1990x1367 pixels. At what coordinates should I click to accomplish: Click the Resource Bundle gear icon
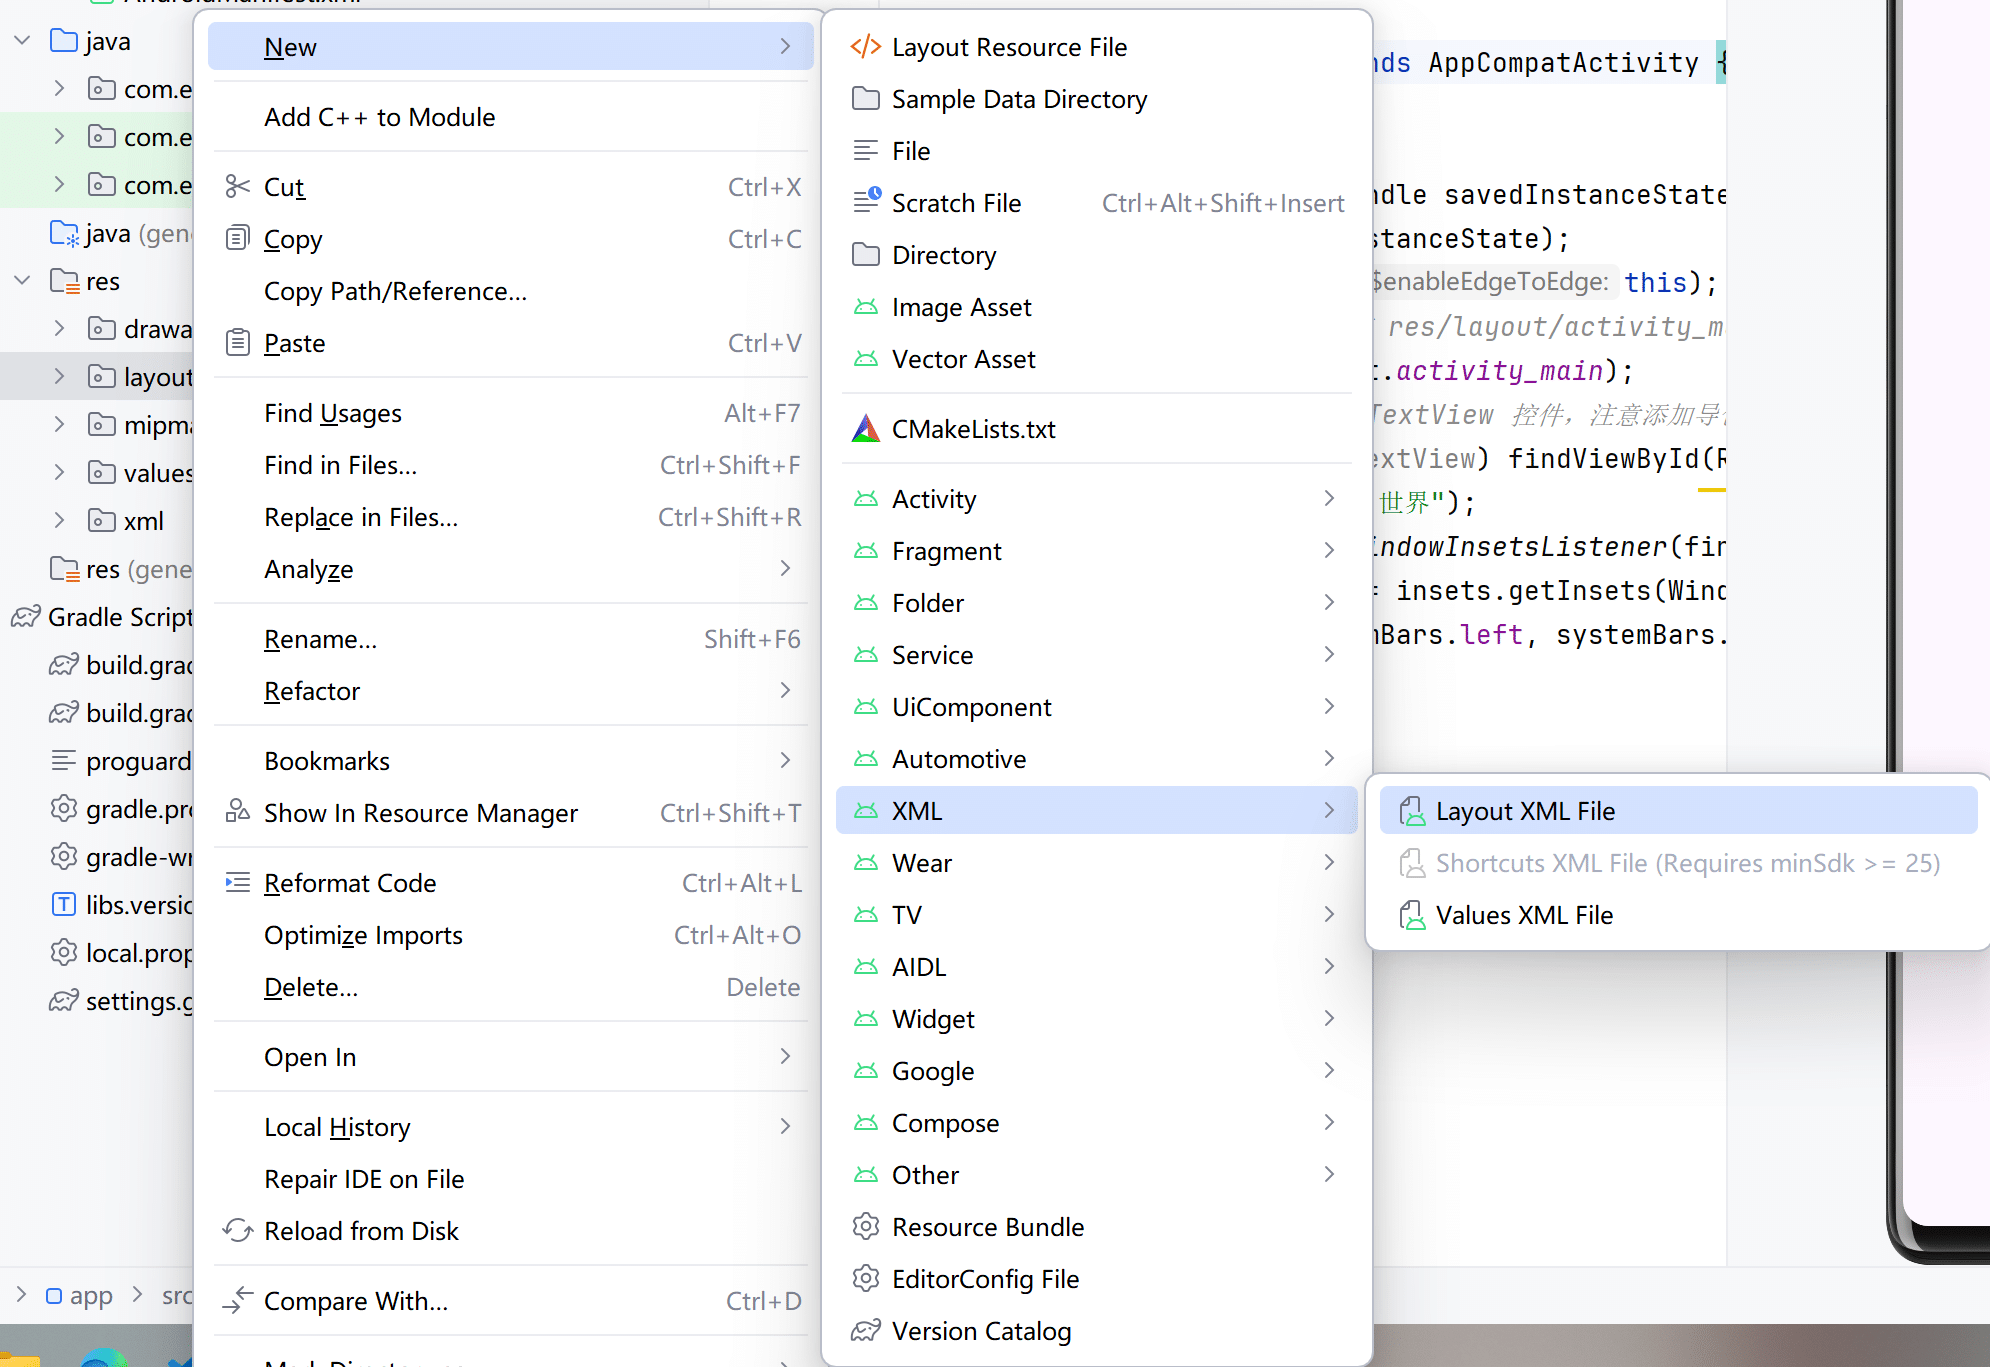(865, 1227)
